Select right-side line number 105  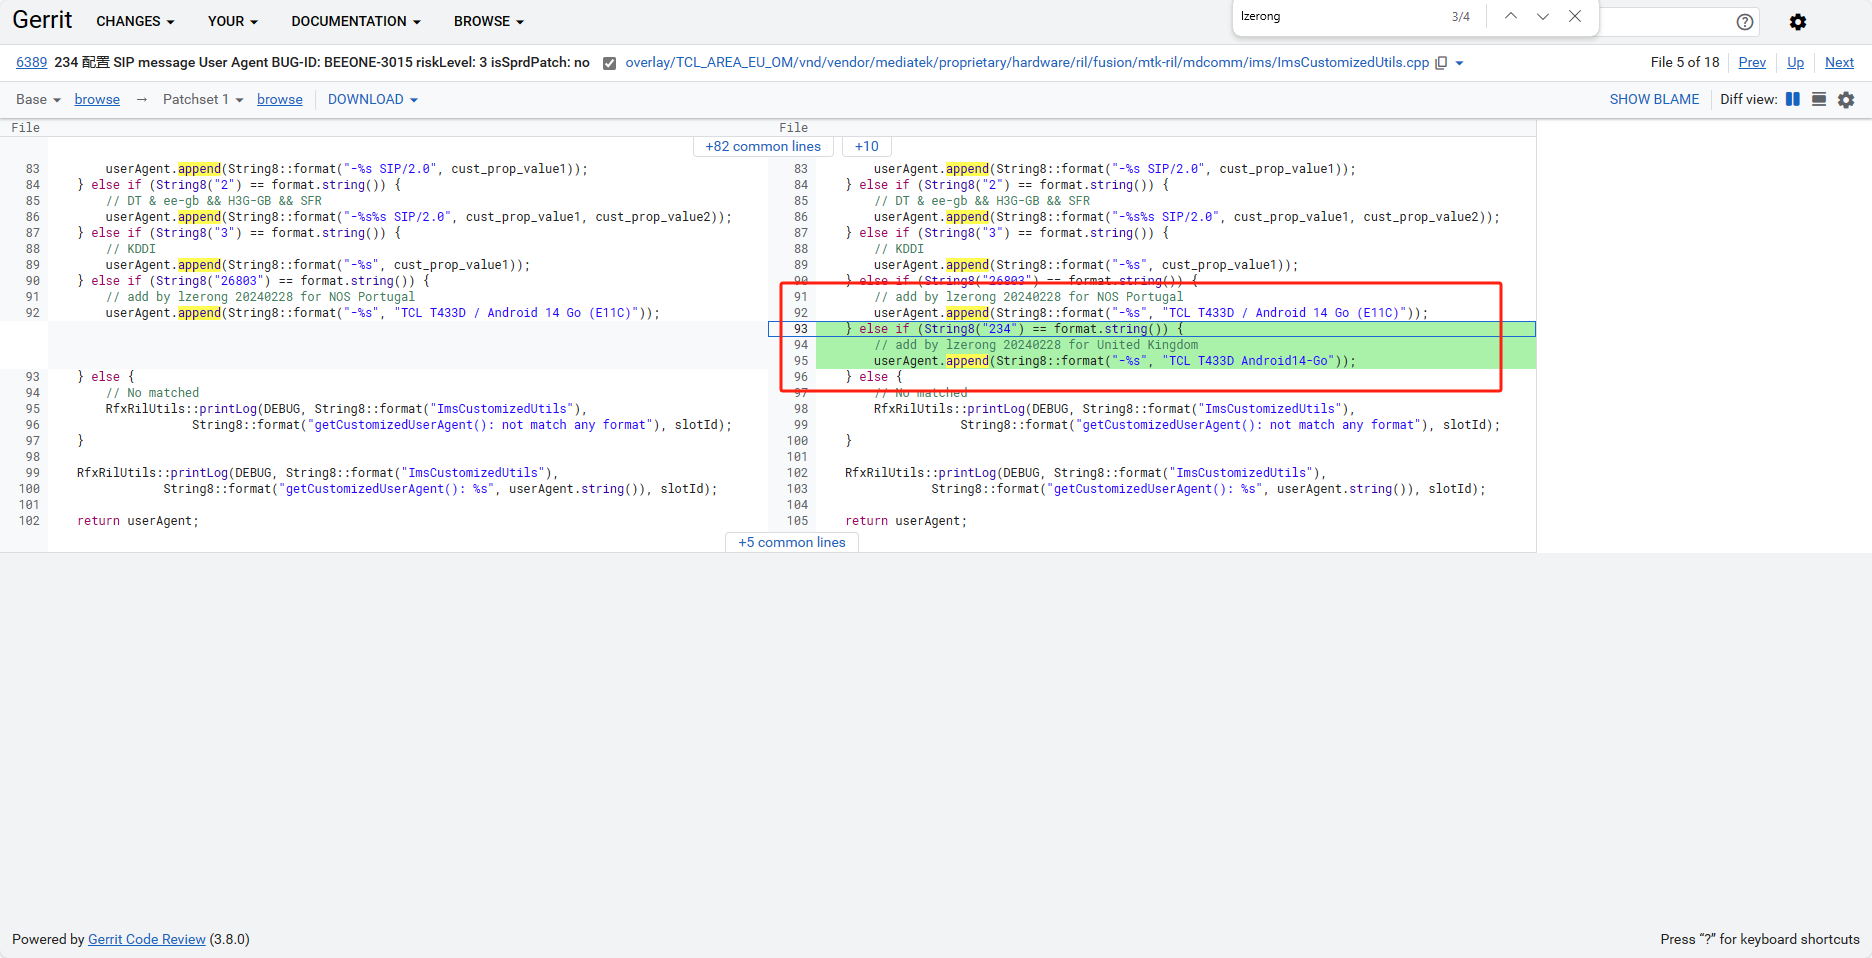[x=797, y=521]
